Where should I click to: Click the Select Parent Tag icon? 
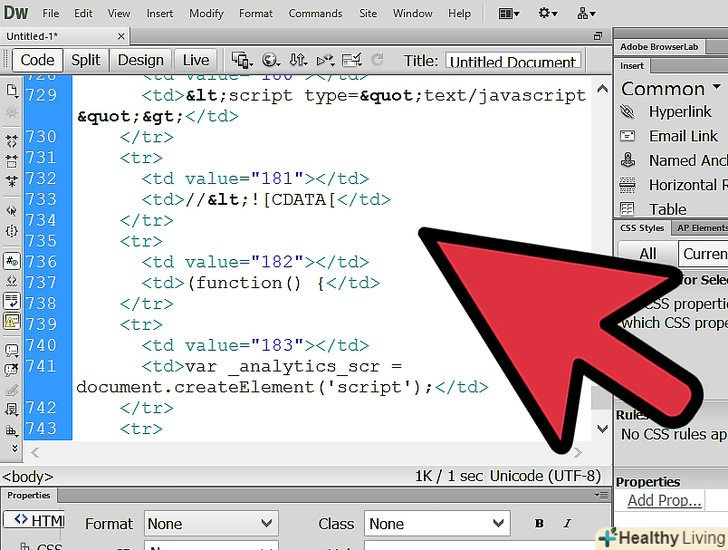(12, 211)
